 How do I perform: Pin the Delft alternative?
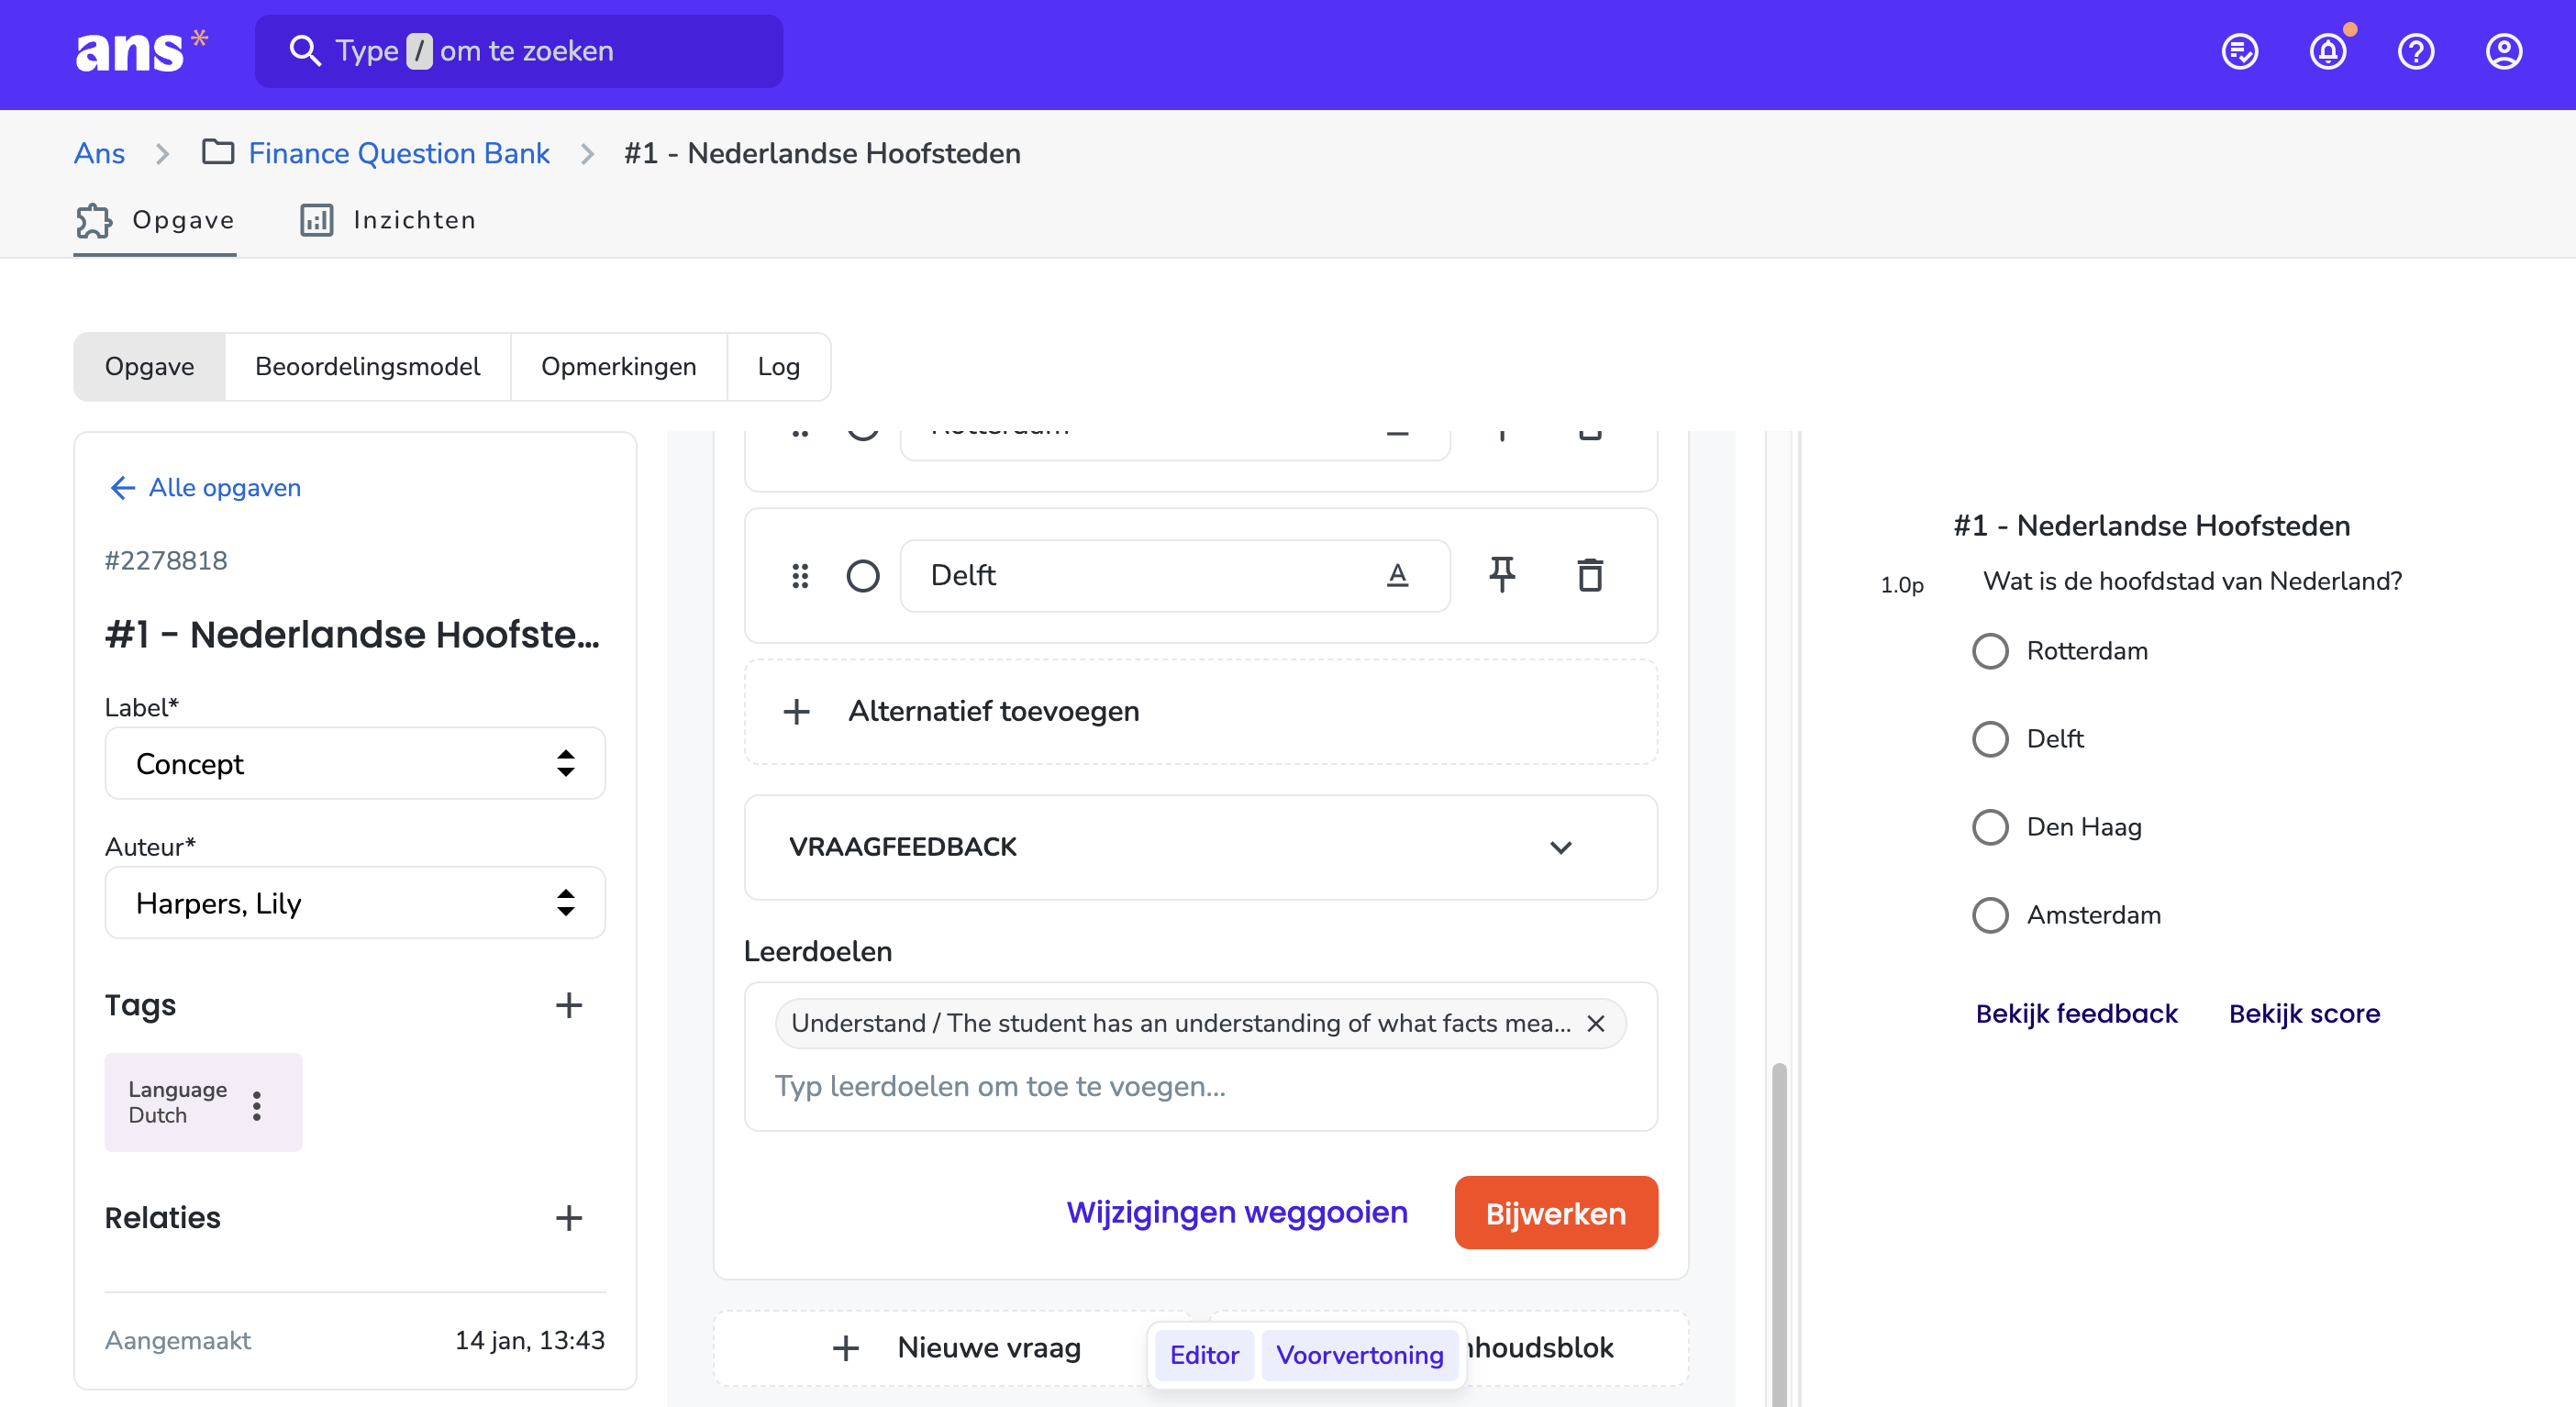[x=1501, y=575]
